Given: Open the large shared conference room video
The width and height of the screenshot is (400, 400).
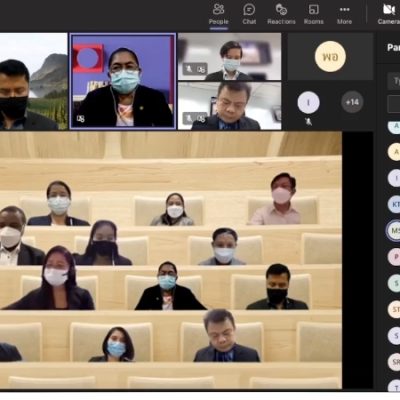Looking at the screenshot, I should click(171, 260).
